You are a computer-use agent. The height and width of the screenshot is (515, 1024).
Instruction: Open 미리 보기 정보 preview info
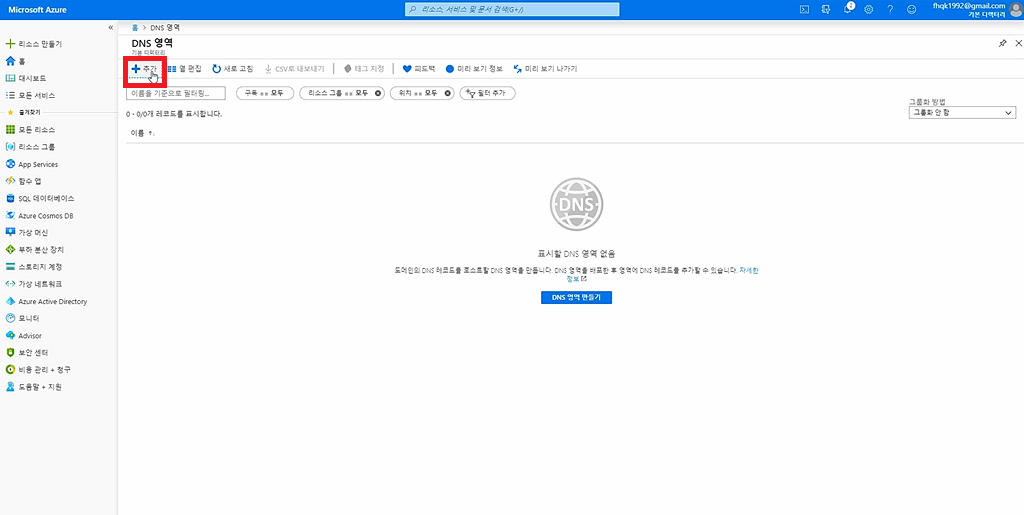pos(473,69)
